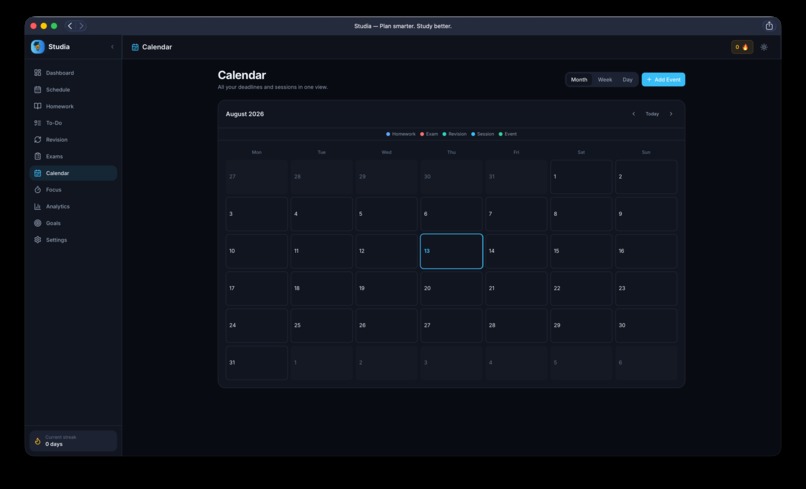Click the Schedule calendar icon
The height and width of the screenshot is (489, 806).
(38, 89)
